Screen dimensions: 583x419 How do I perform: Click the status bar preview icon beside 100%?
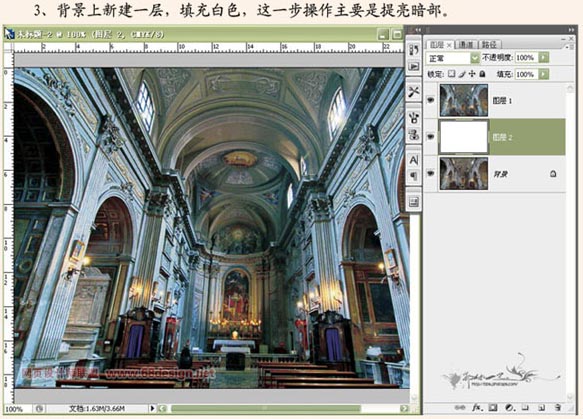tap(39, 409)
